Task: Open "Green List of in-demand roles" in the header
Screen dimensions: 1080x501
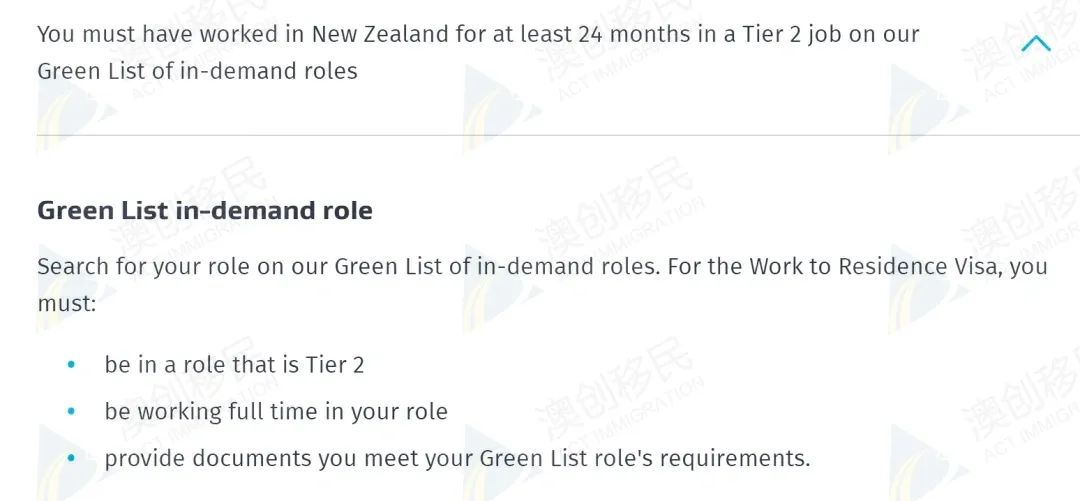Action: [197, 71]
